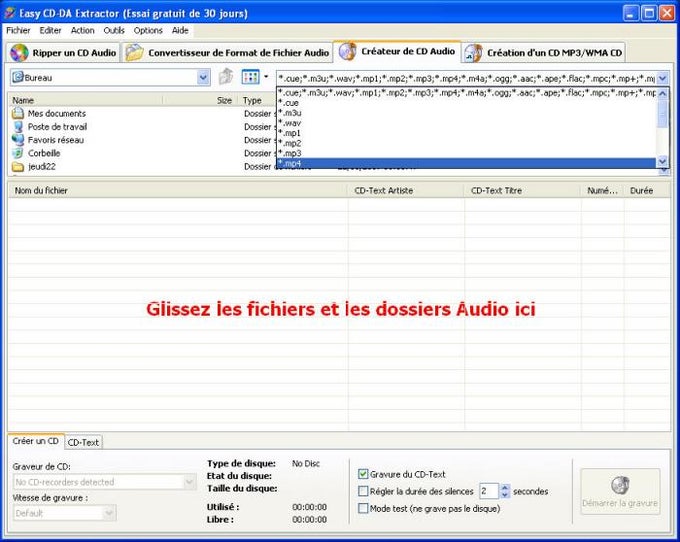Viewport: 680px width, 542px height.
Task: Increase silence duration with up arrow
Action: coord(504,487)
